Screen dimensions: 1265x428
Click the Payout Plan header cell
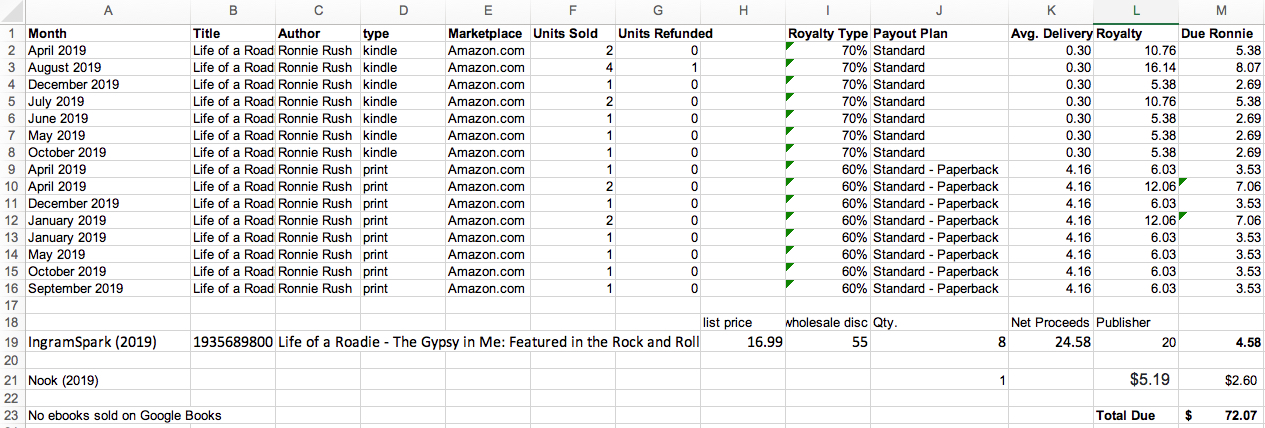coord(939,33)
